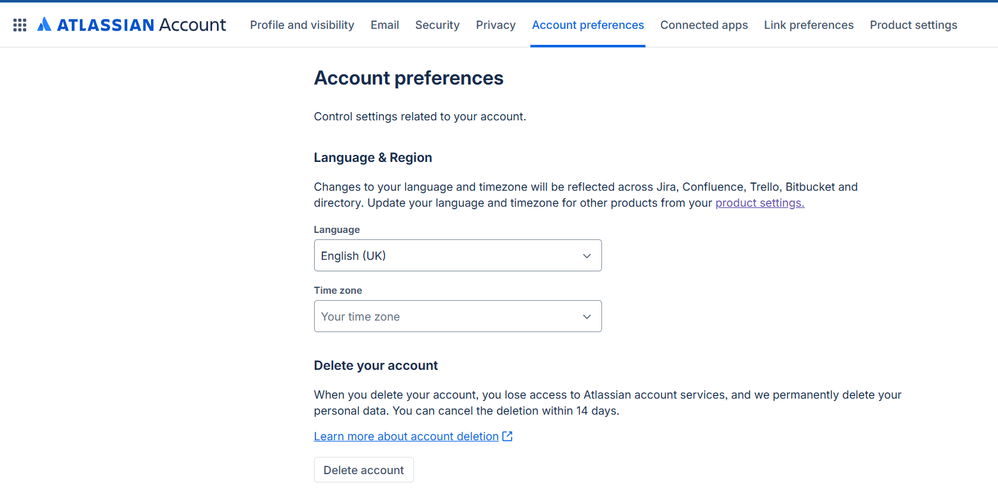Navigate to the Product settings tab
The image size is (998, 503).
coord(913,25)
